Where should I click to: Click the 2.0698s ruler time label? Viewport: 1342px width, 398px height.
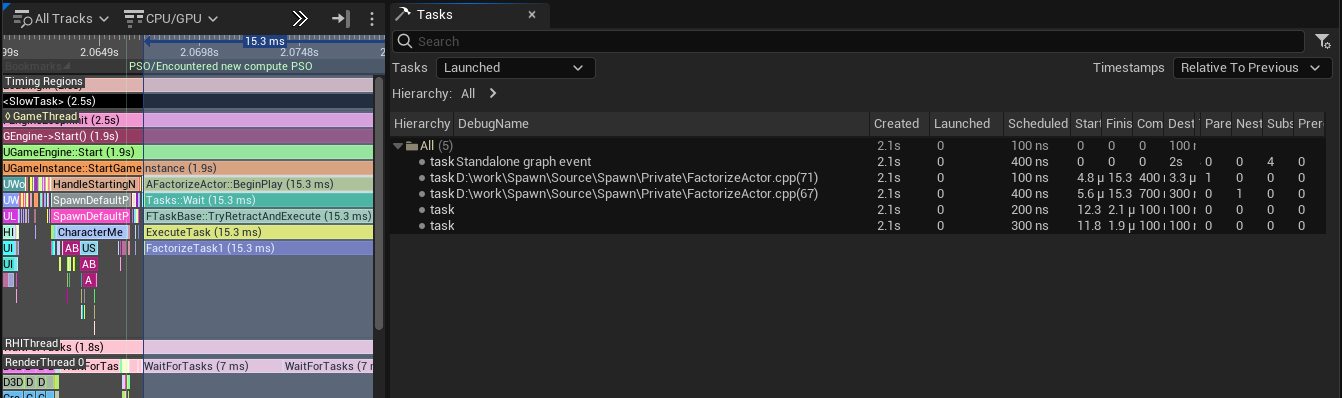198,51
